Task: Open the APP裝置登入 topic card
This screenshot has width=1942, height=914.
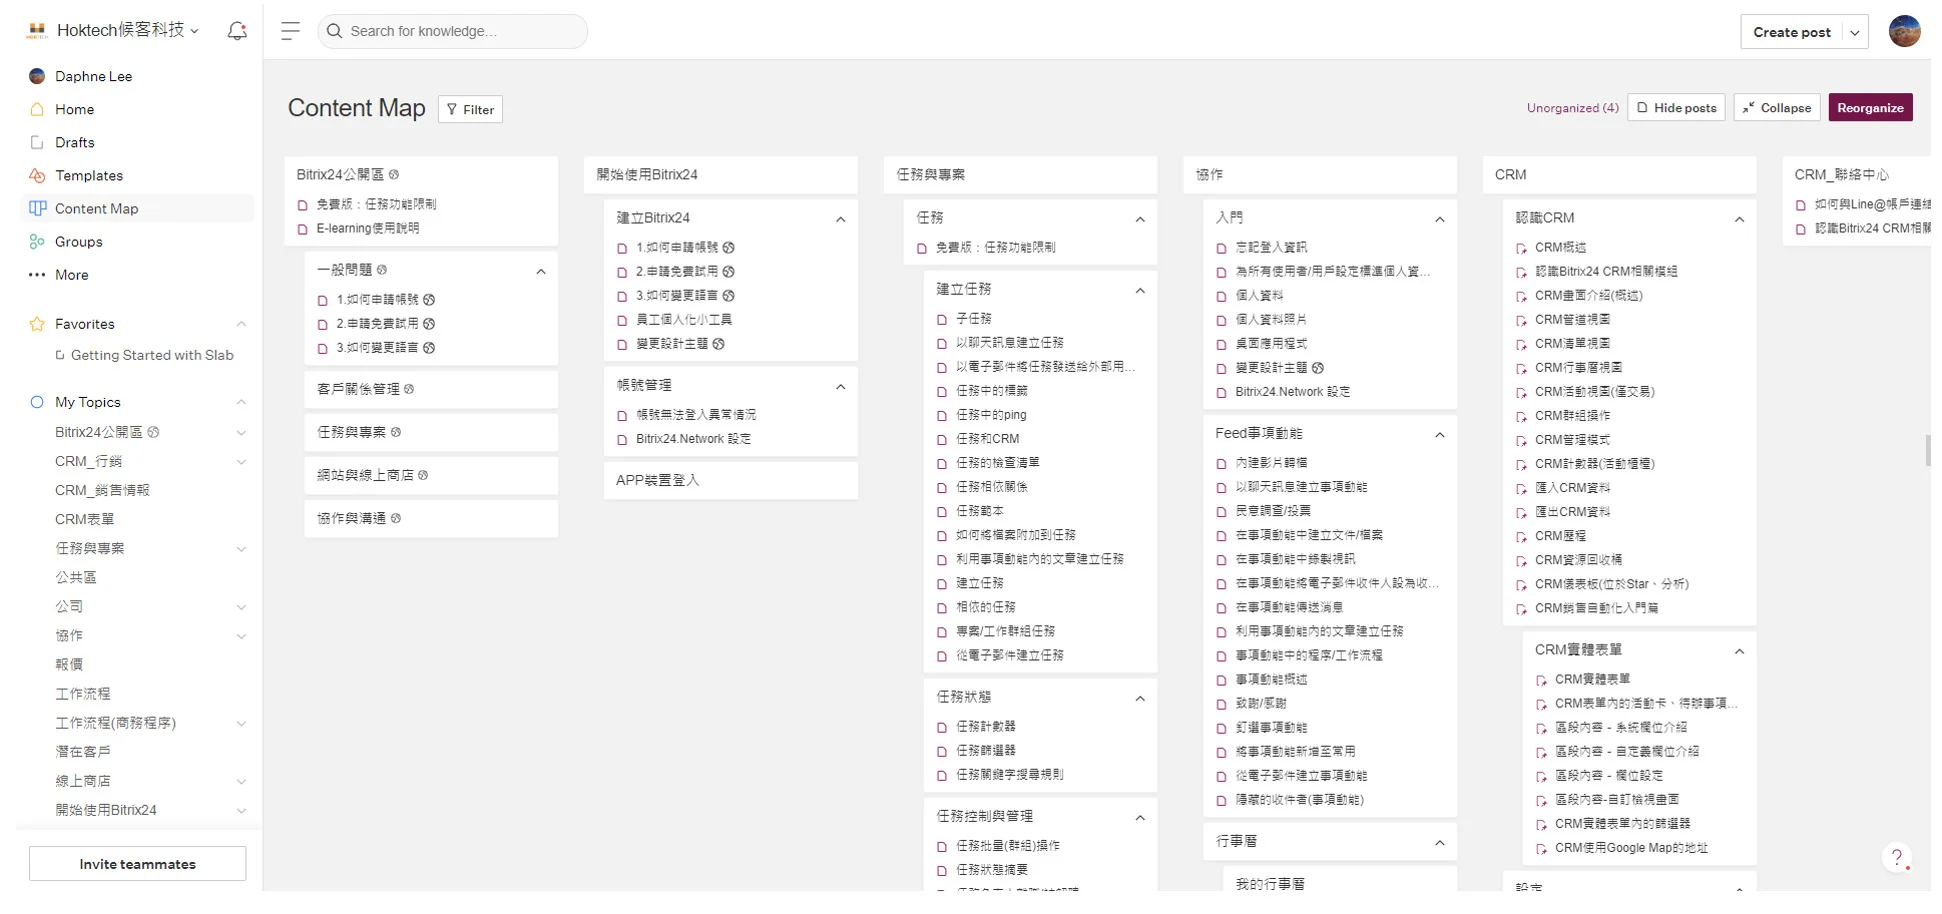Action: 730,480
